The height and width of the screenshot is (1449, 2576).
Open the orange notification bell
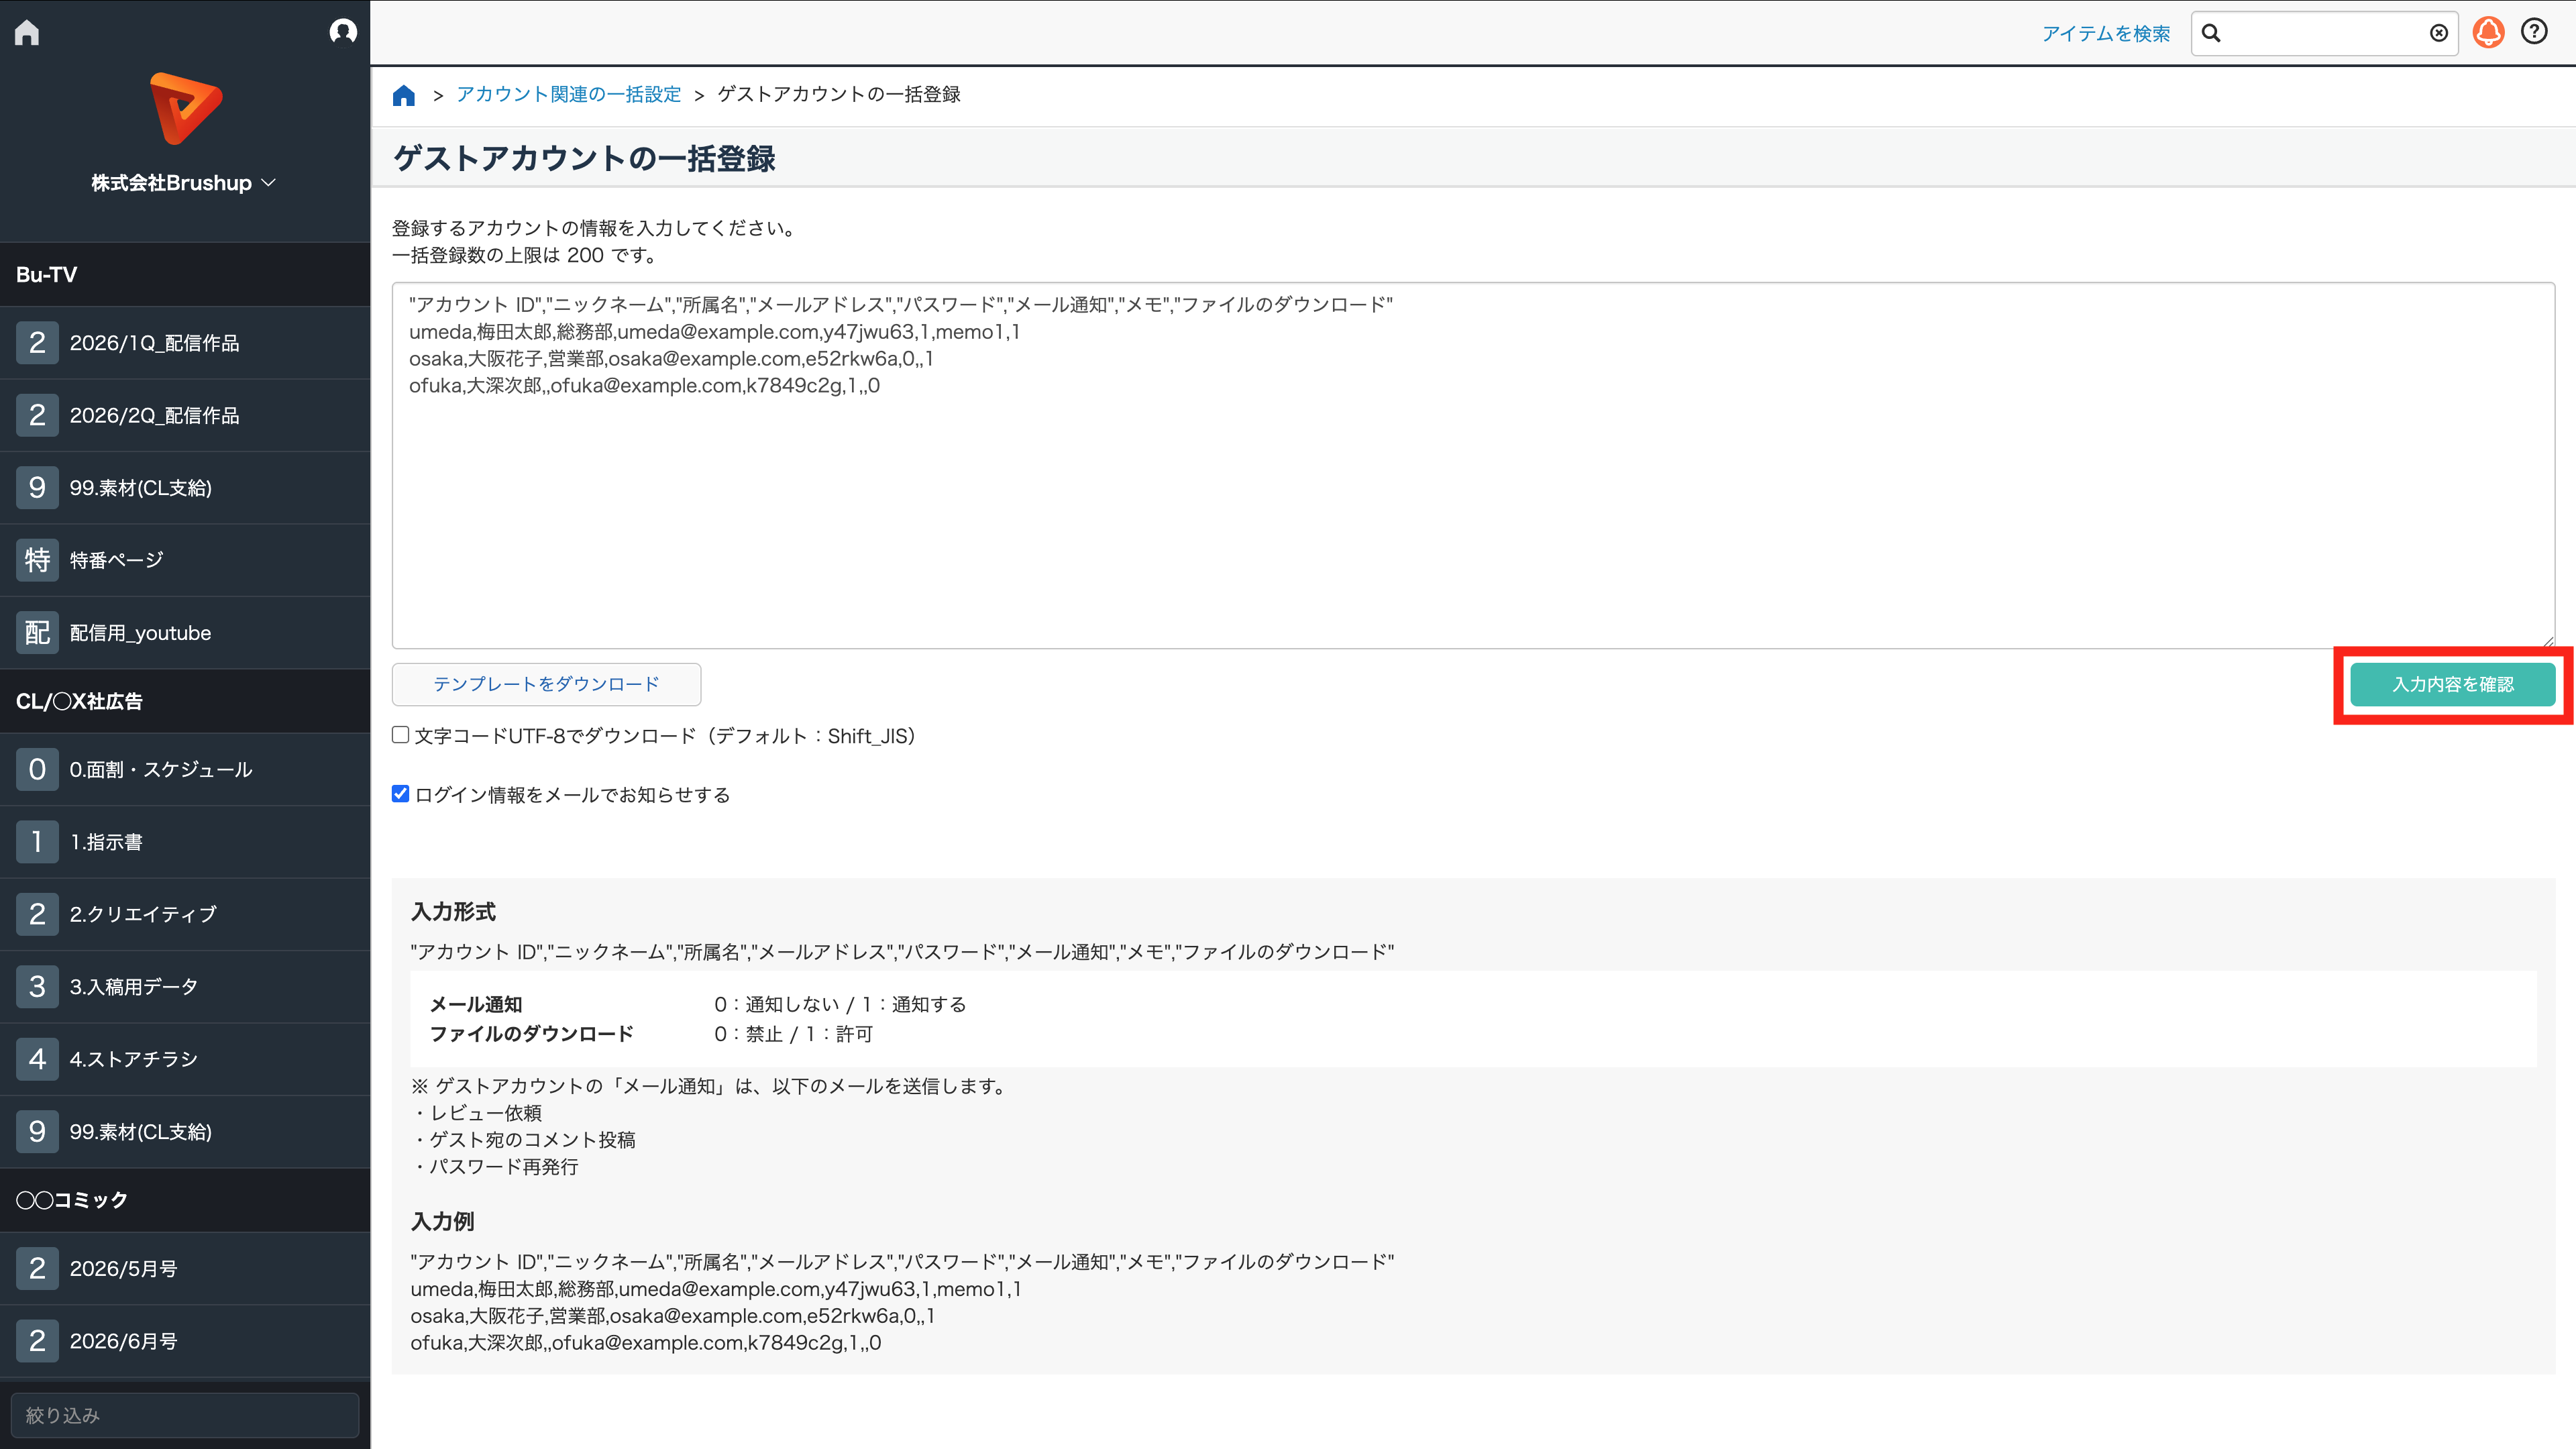(x=2488, y=32)
